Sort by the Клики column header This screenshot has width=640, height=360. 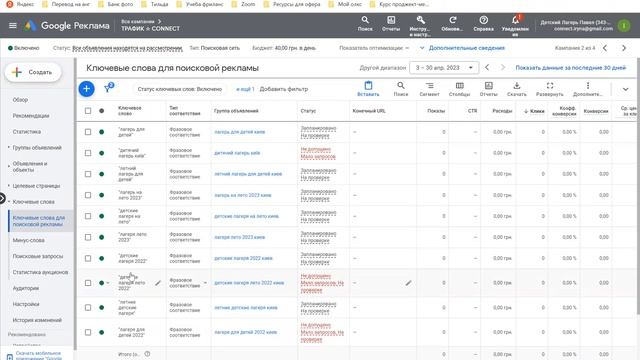coord(534,111)
